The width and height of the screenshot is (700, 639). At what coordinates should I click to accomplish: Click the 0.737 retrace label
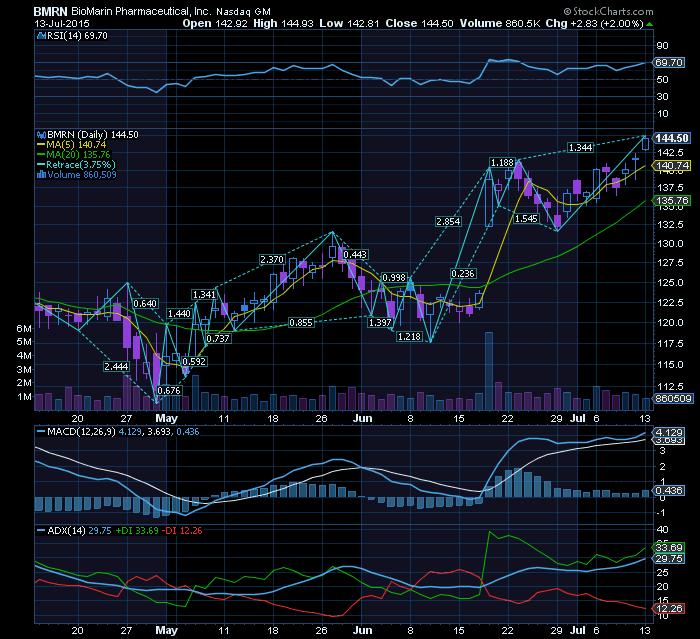218,338
